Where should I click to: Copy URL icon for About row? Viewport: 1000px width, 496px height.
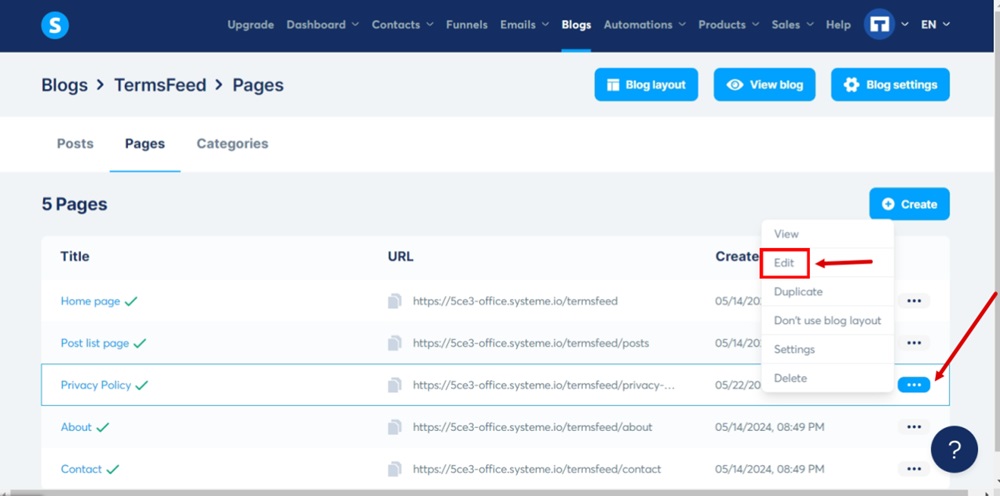(x=395, y=427)
